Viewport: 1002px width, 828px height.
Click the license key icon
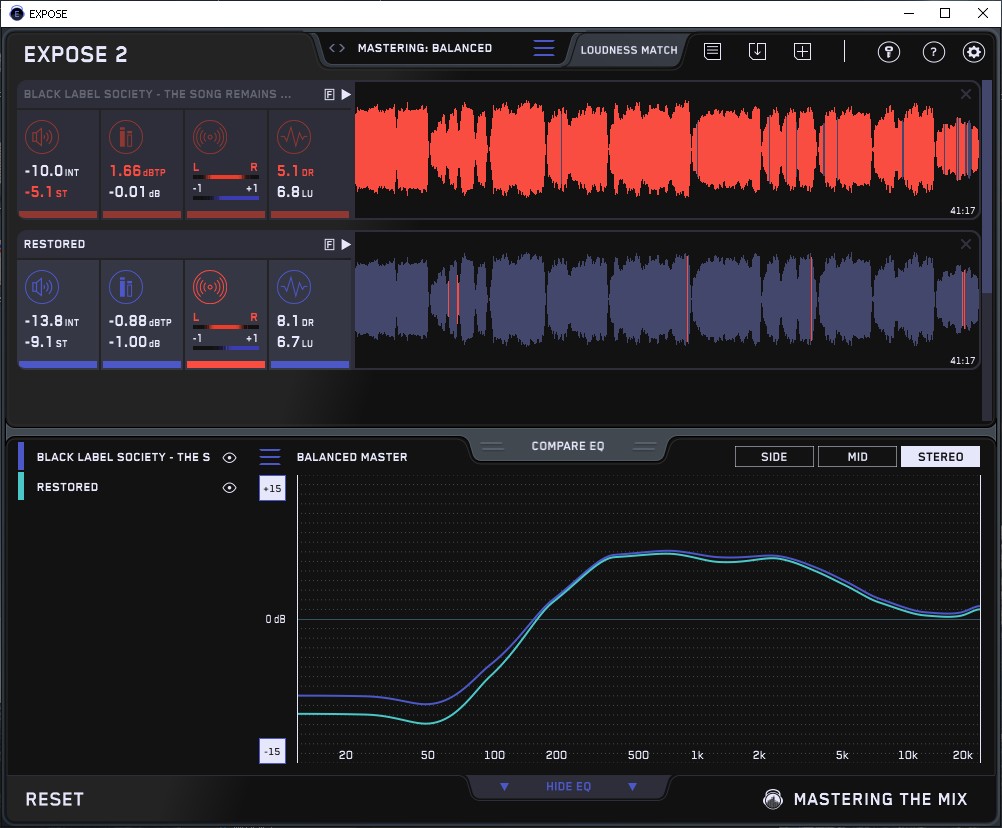889,52
